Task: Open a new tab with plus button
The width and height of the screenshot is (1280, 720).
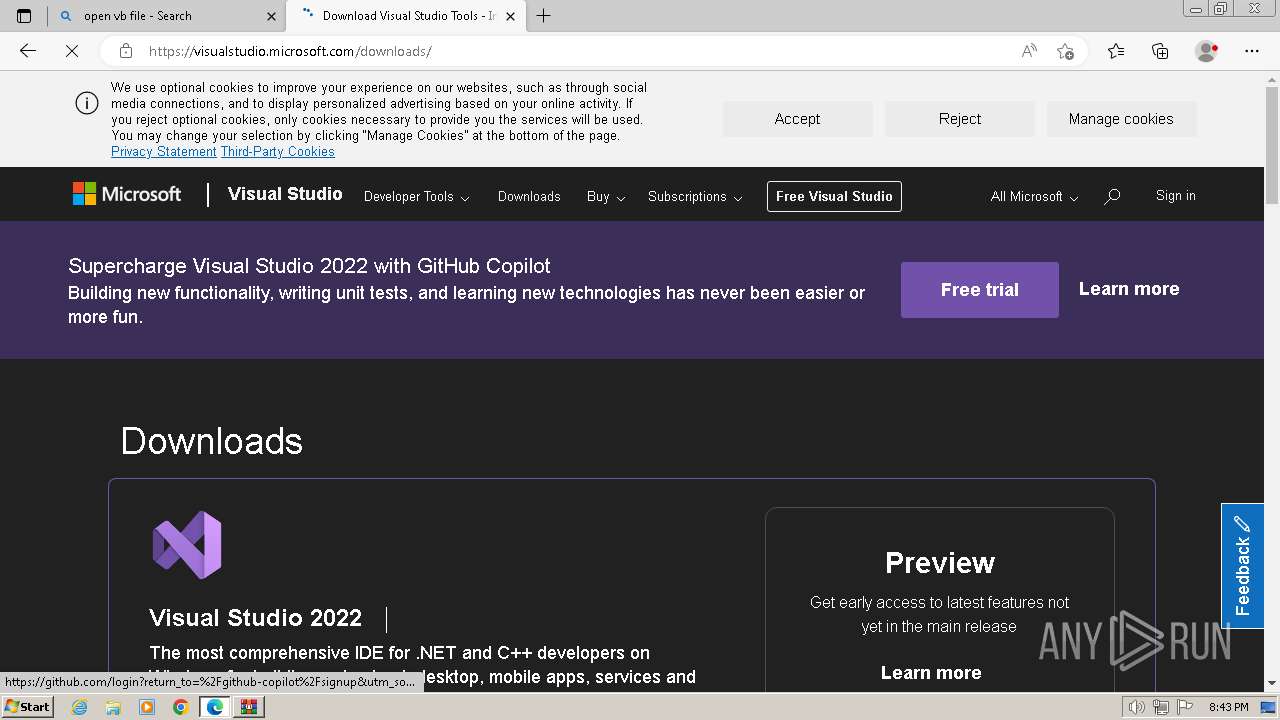Action: point(544,16)
